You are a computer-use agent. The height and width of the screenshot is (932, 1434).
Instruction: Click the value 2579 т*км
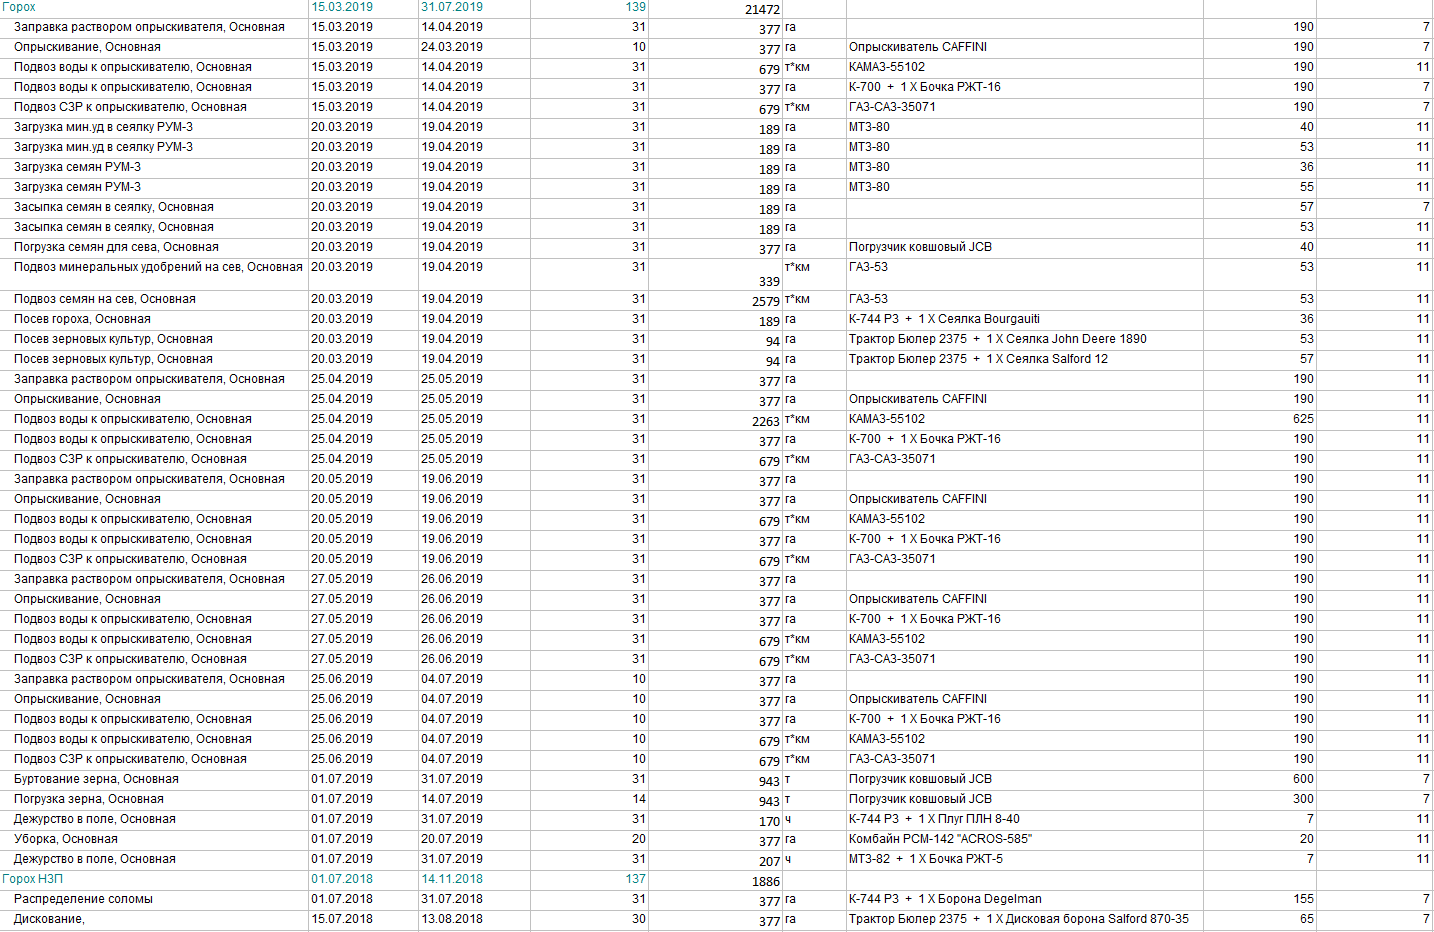pyautogui.click(x=765, y=301)
